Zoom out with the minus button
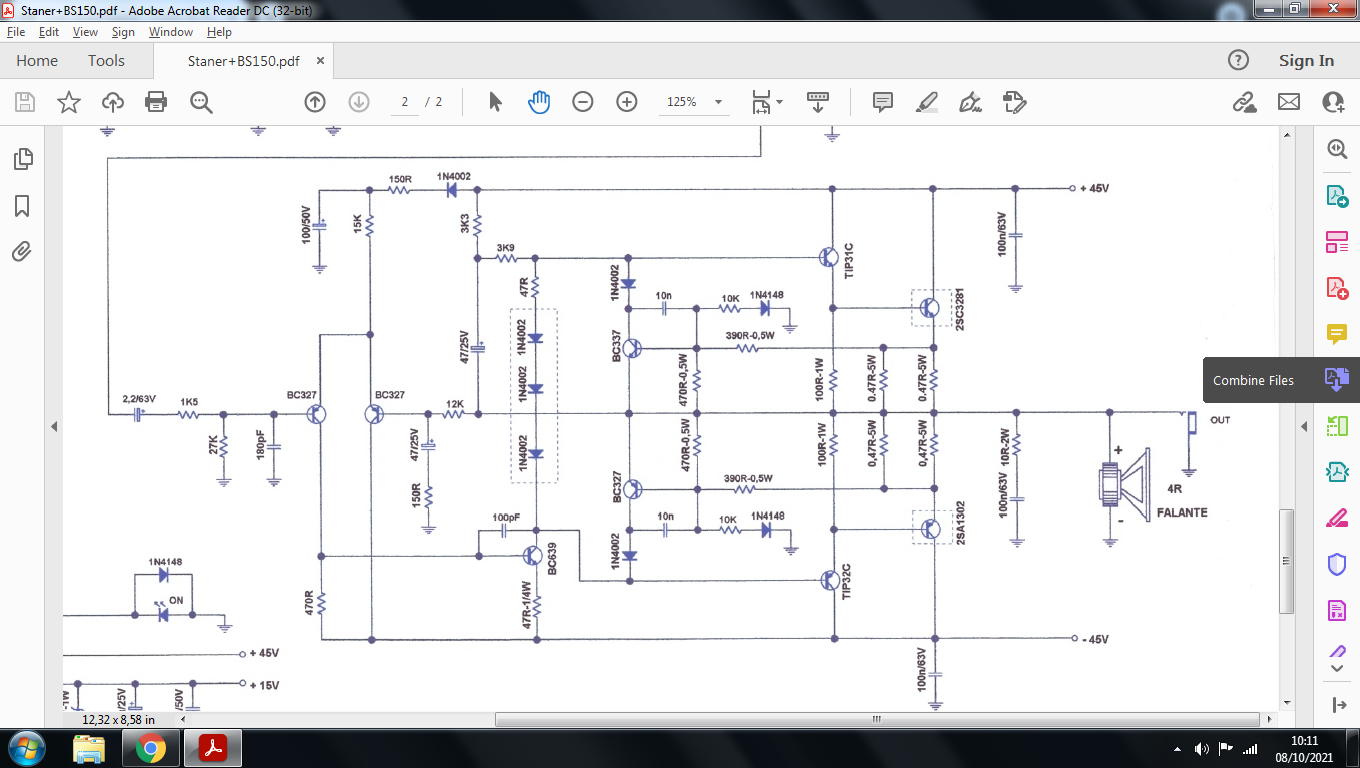The height and width of the screenshot is (768, 1360). (583, 102)
